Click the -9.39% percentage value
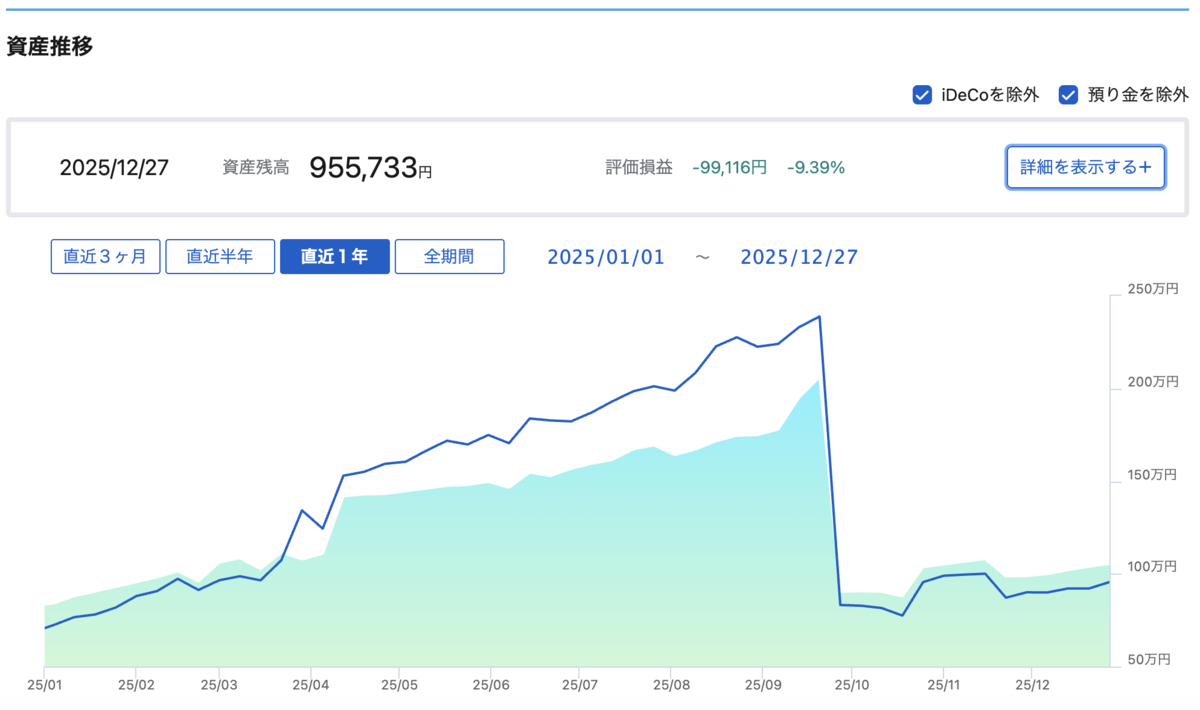The height and width of the screenshot is (710, 1200). [816, 167]
